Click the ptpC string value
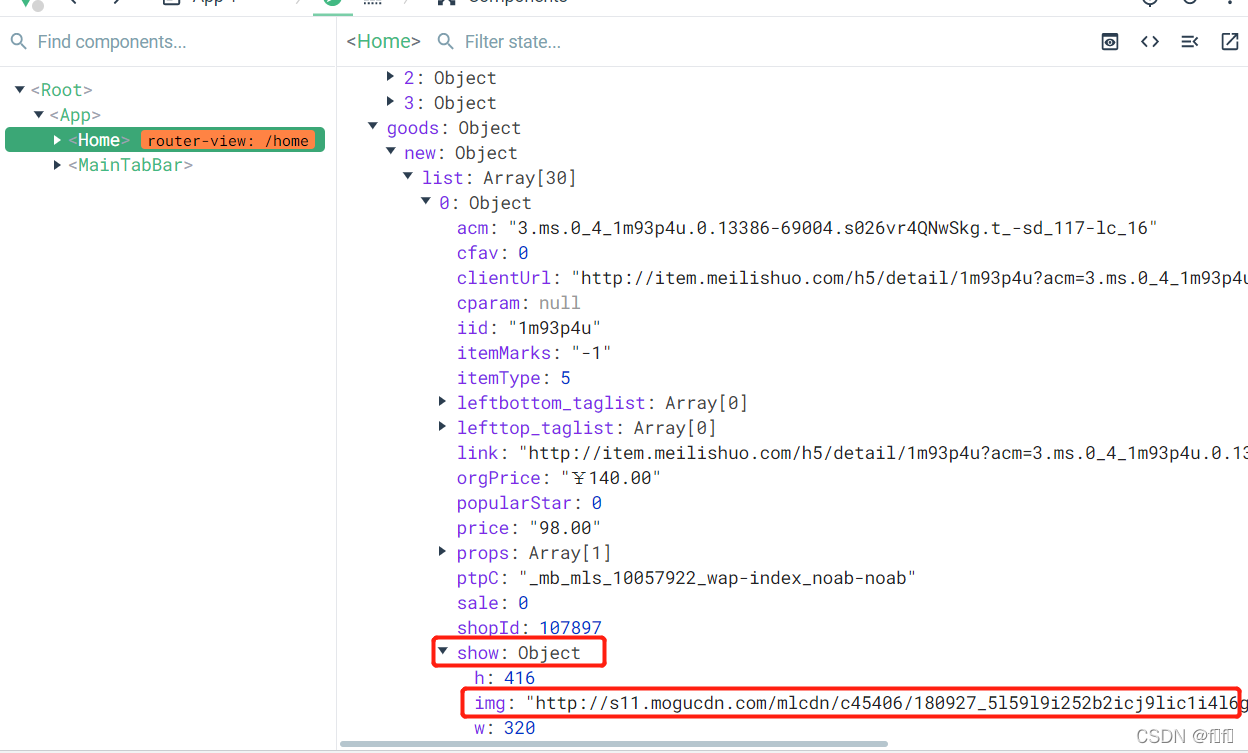This screenshot has width=1248, height=753. click(x=717, y=578)
